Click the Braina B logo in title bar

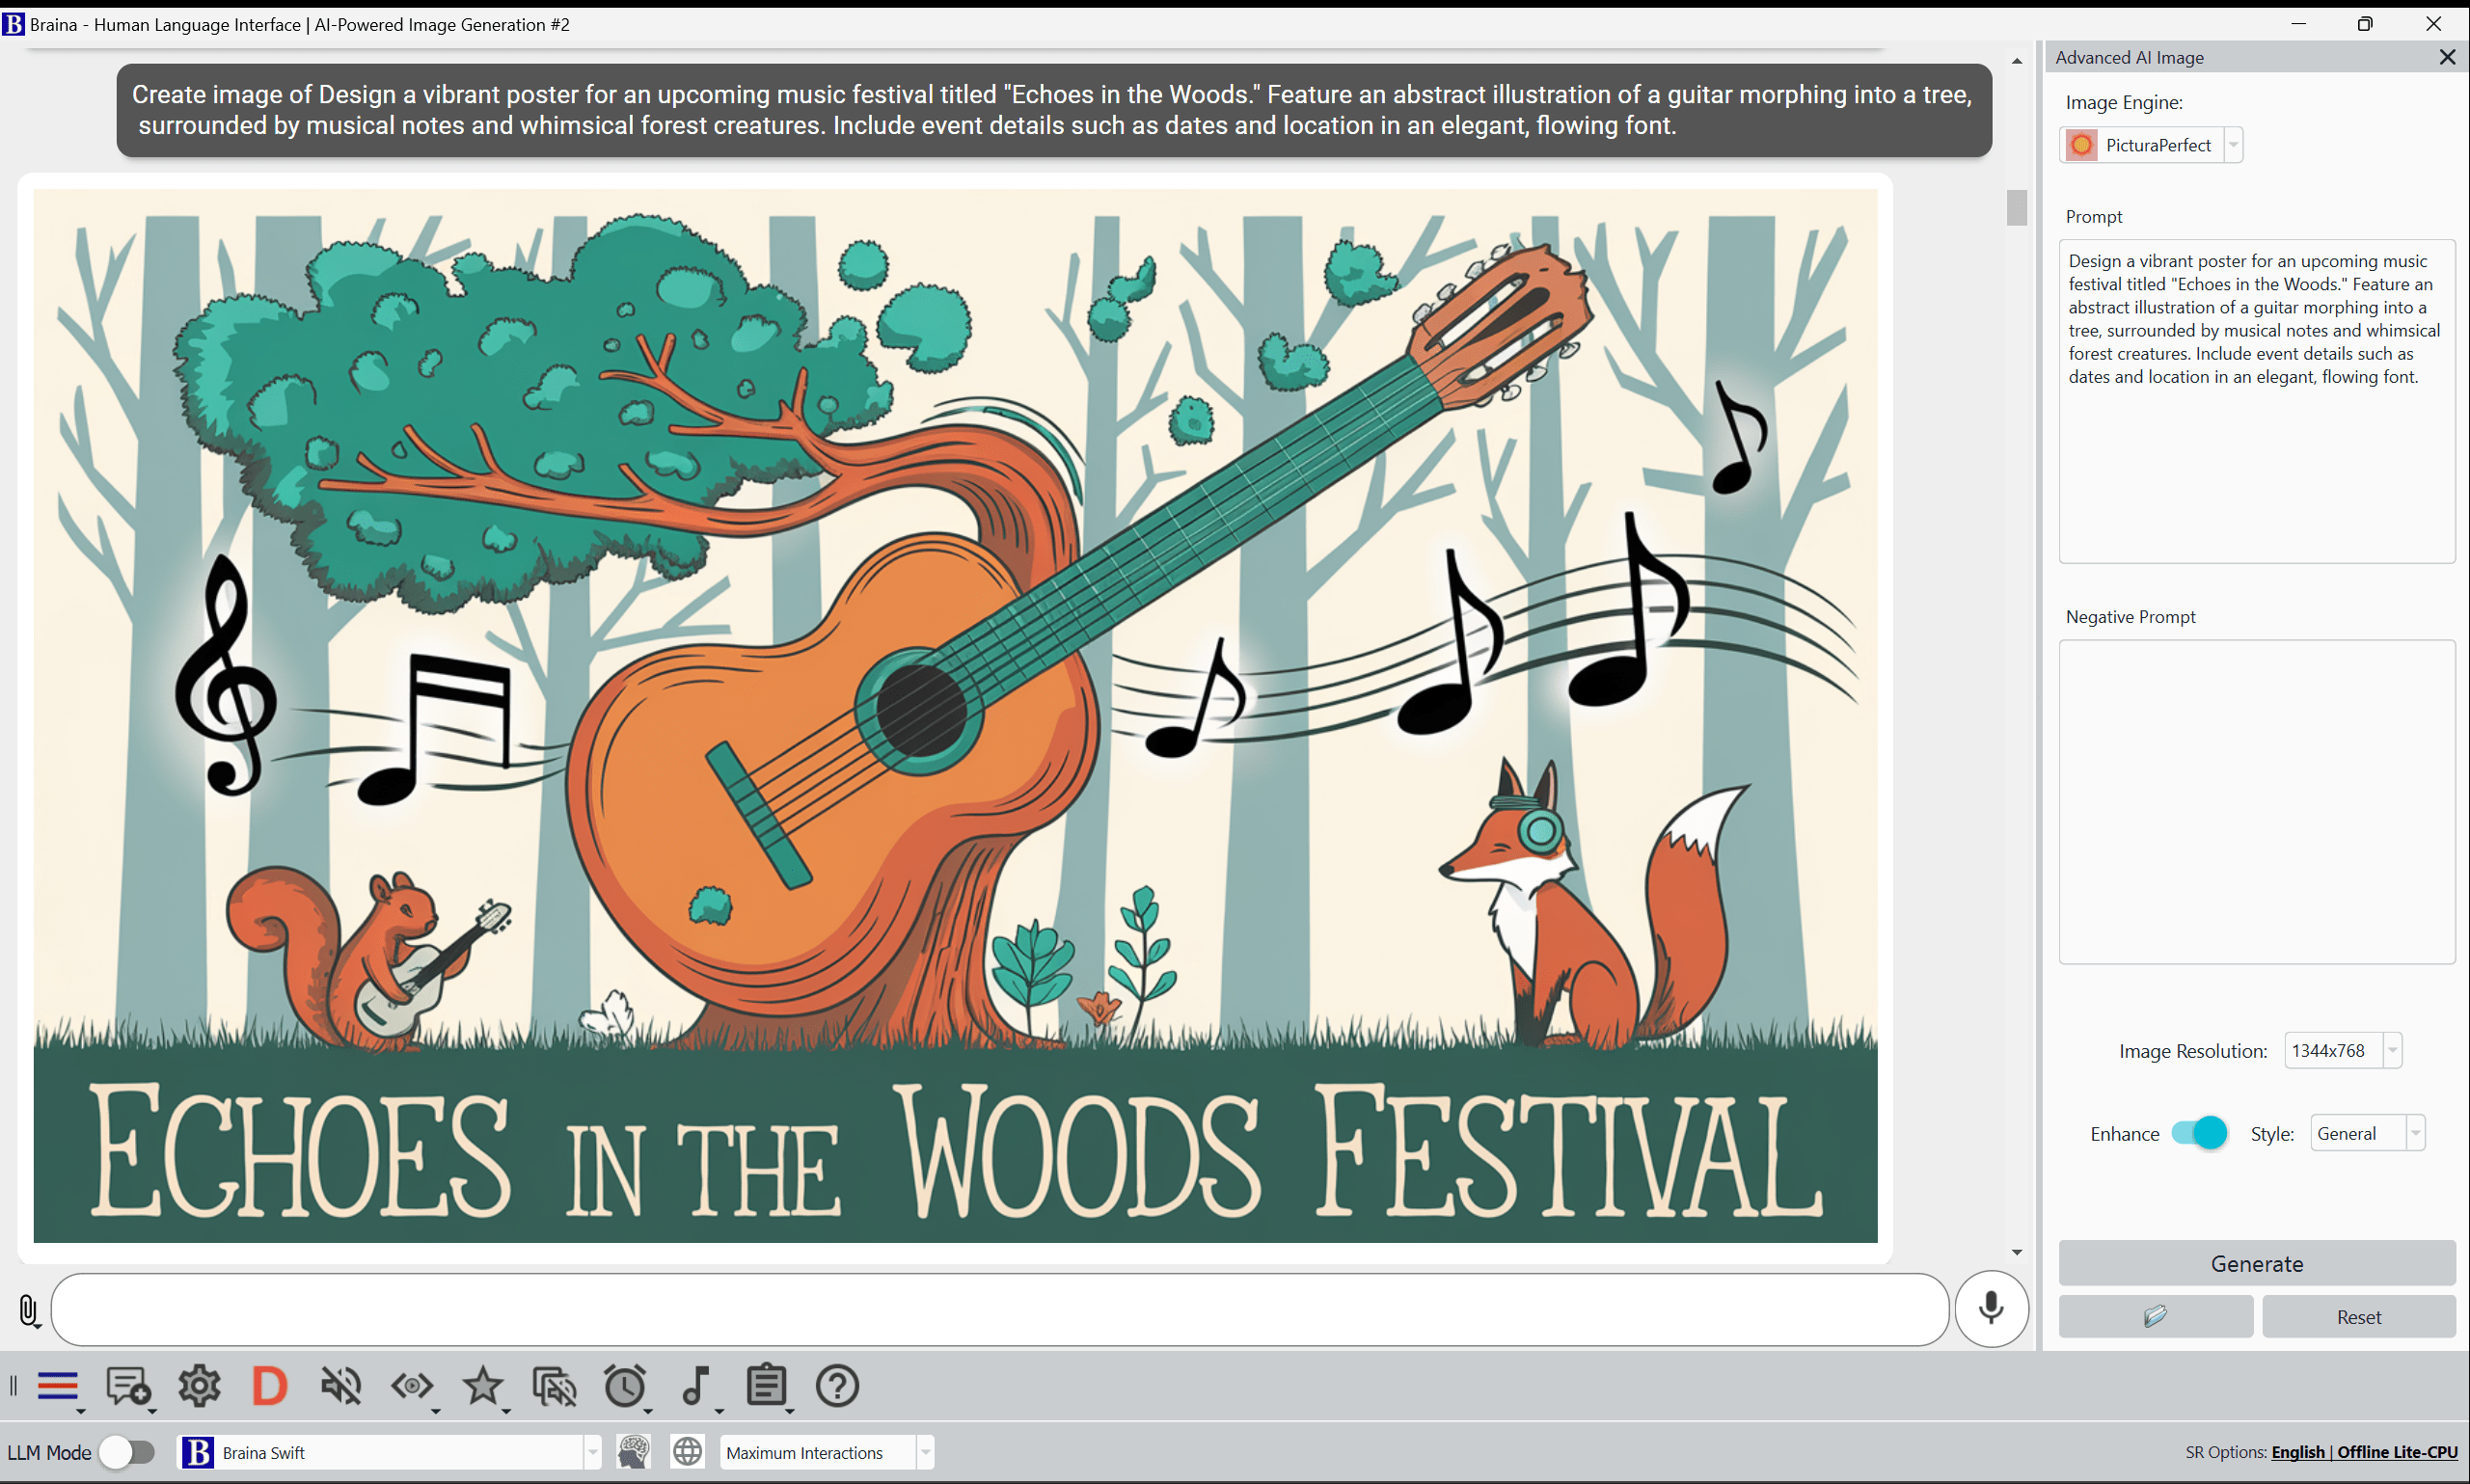pos(13,24)
